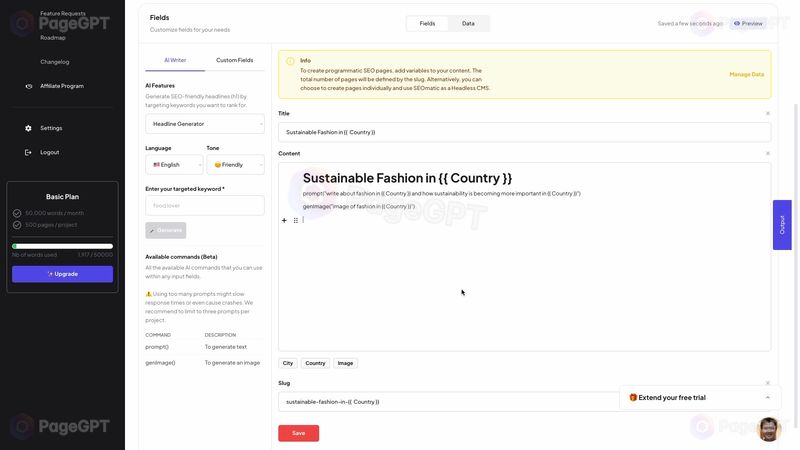Click the Settings label in sidebar

(x=51, y=128)
